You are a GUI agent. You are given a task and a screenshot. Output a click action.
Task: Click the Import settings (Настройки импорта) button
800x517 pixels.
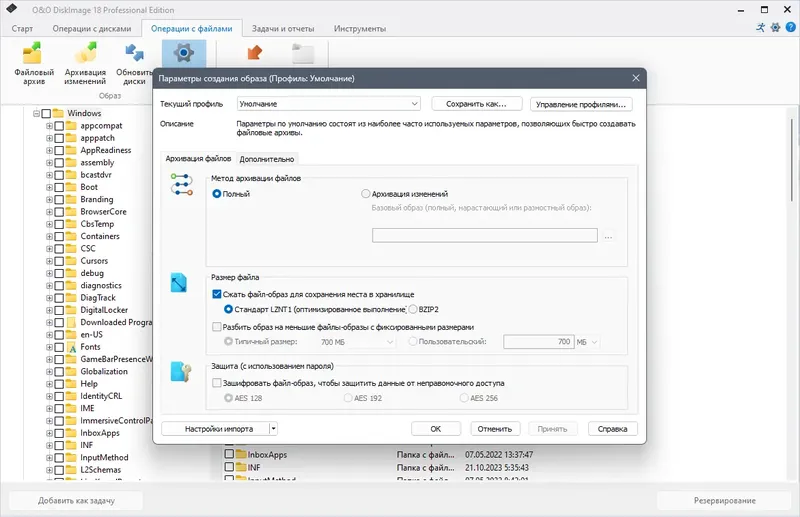[216, 429]
